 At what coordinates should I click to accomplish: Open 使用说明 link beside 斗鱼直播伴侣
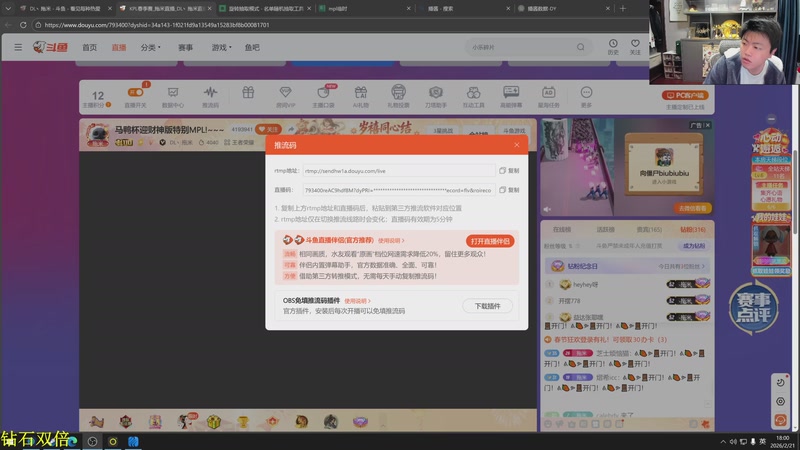[391, 241]
